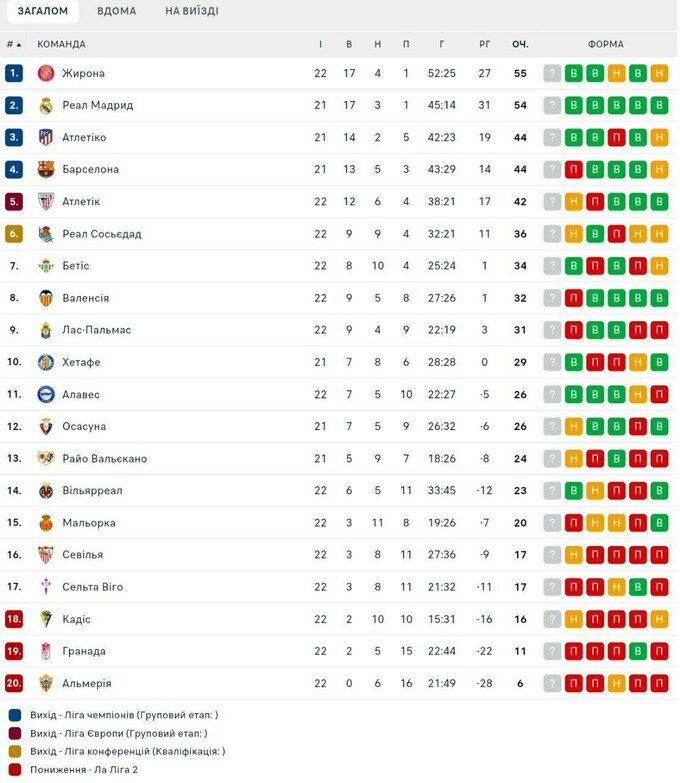Screen dimensions: 680x783
Task: Switch to the ВДОМА tab
Action: (117, 11)
